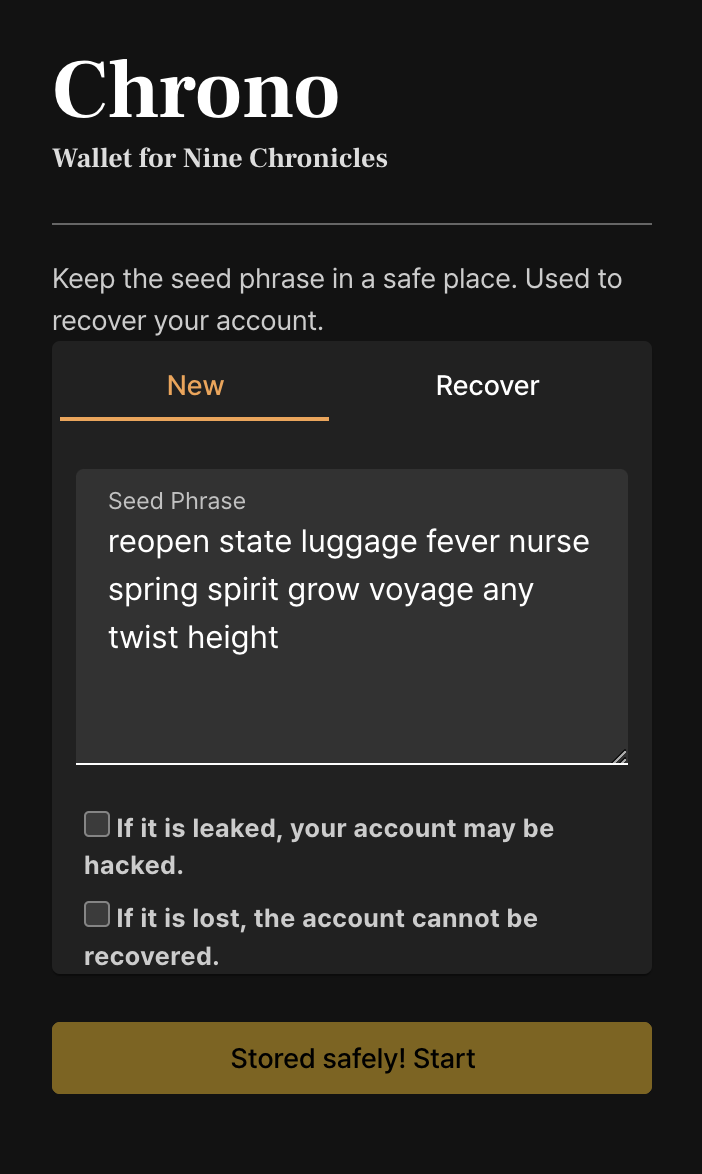Click the word "spring" in the seed phrase
Image resolution: width=702 pixels, height=1174 pixels.
(x=153, y=590)
